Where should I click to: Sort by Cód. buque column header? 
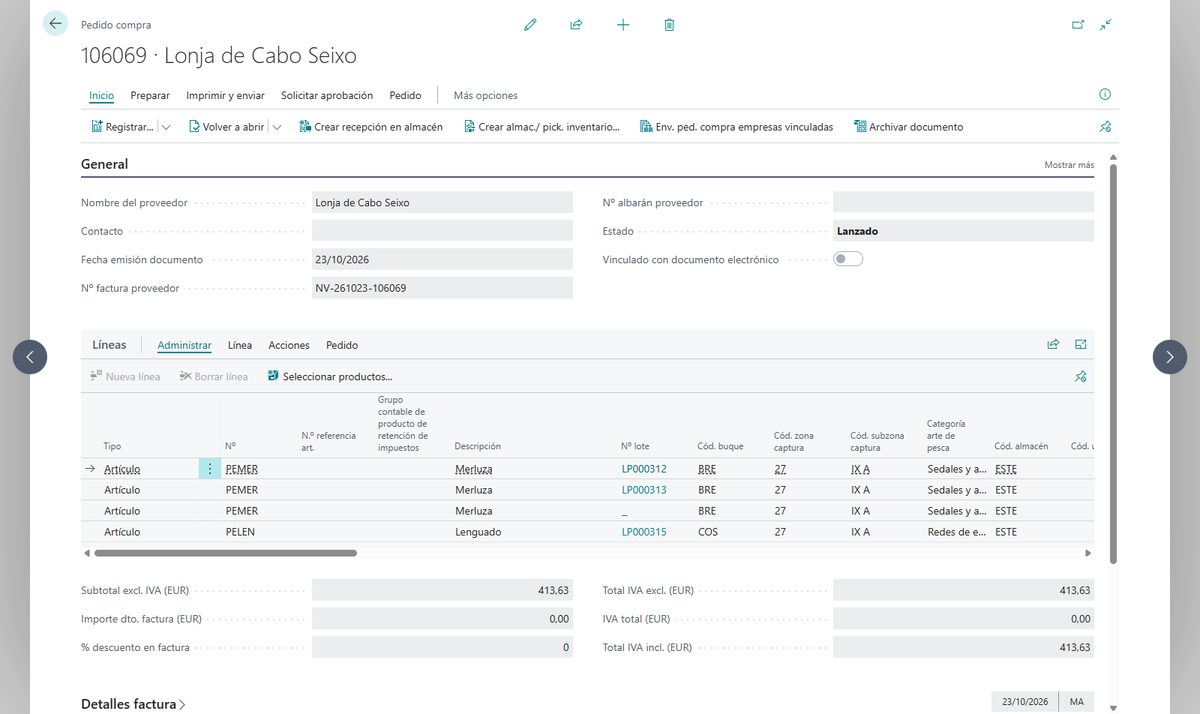point(721,446)
